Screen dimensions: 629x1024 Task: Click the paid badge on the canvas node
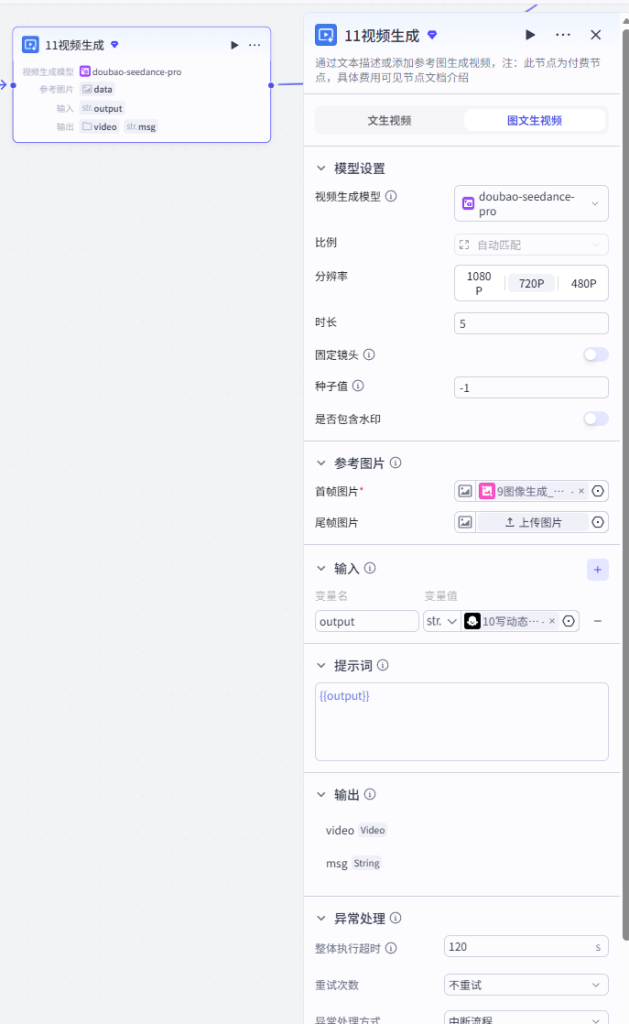(115, 44)
